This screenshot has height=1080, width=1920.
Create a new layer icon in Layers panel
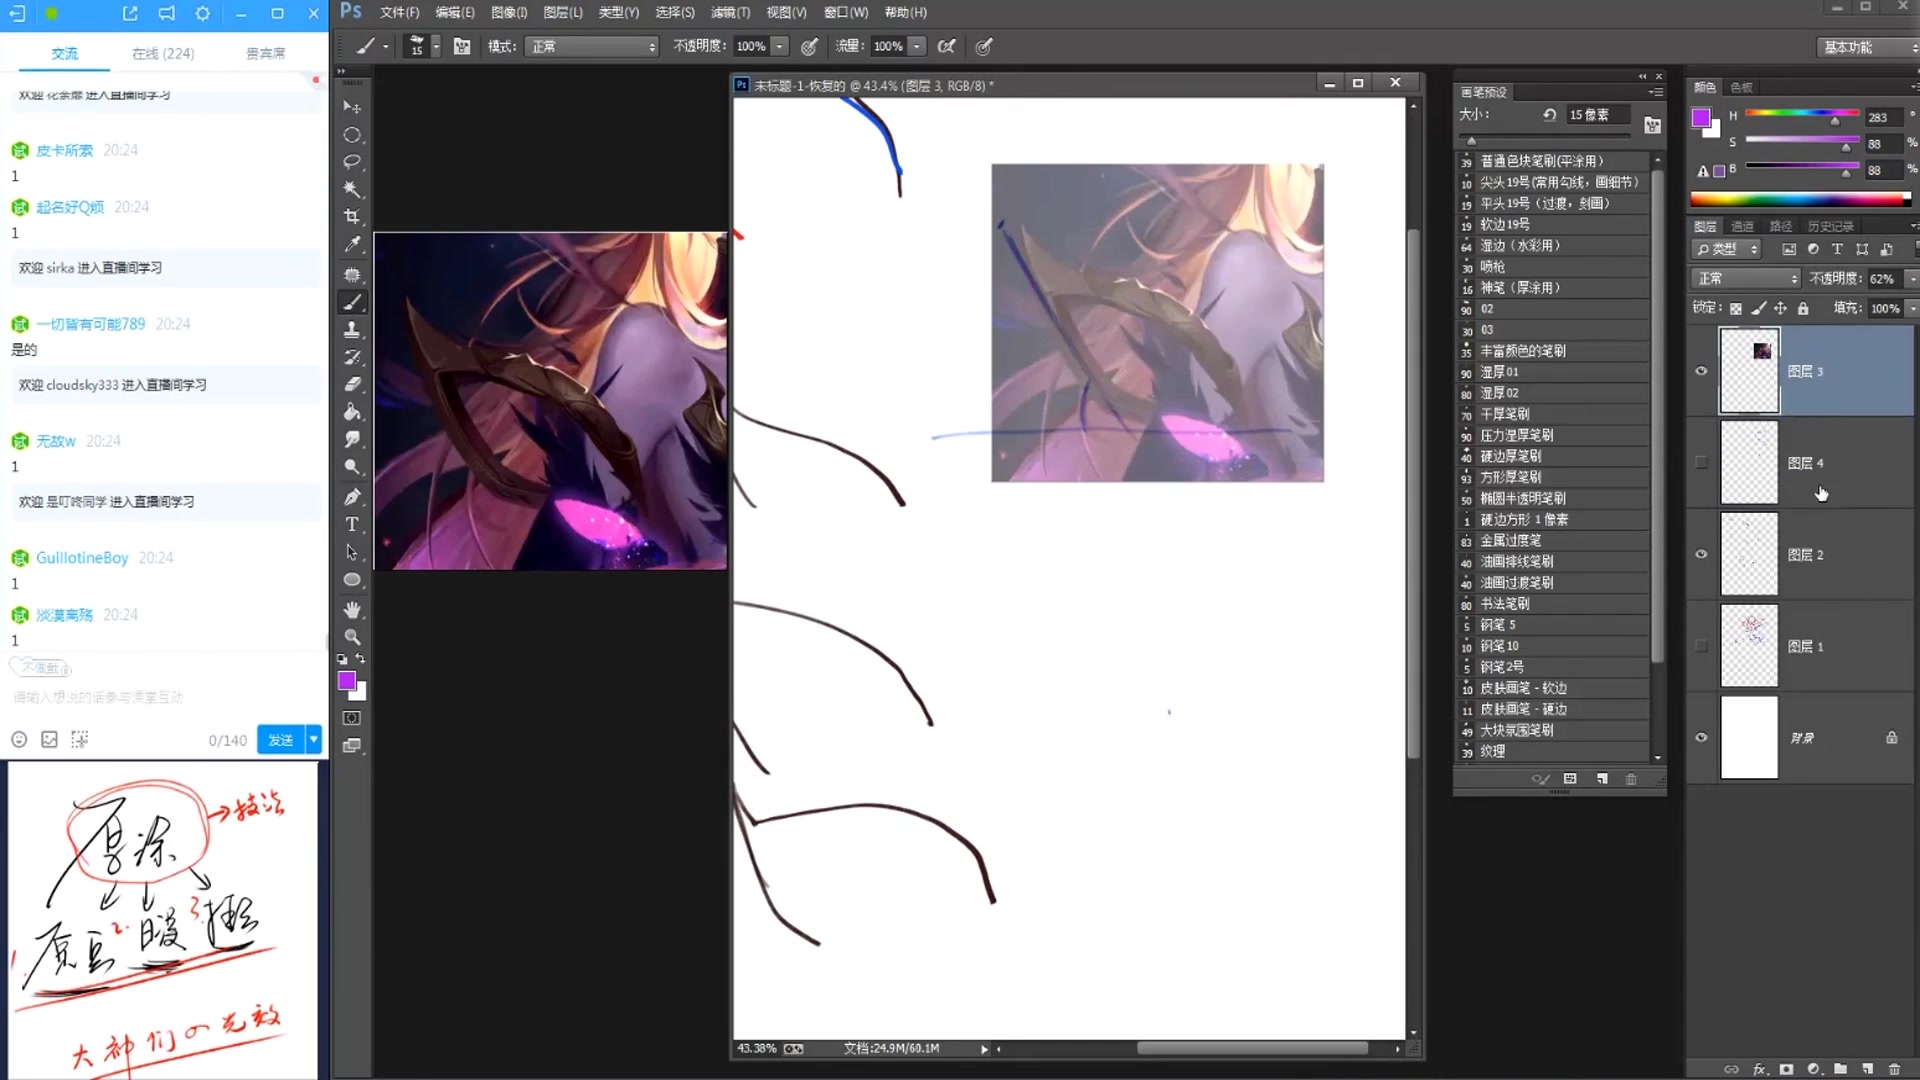pos(1867,1069)
